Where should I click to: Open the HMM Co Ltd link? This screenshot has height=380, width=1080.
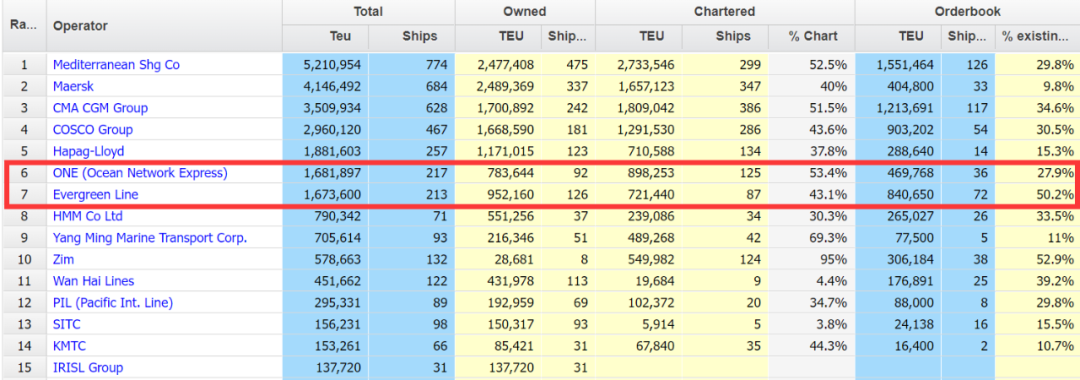coord(87,216)
